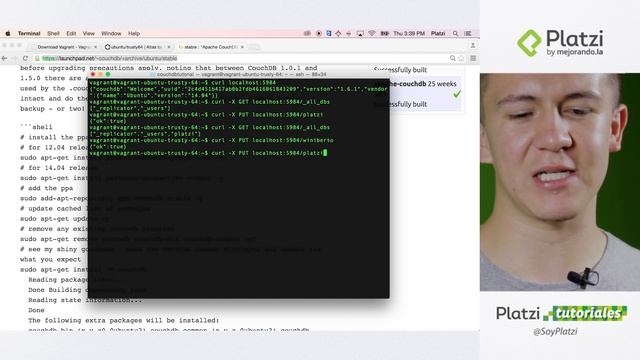
Task: Click the clock showing Thu 3:39 PM
Action: (x=409, y=33)
